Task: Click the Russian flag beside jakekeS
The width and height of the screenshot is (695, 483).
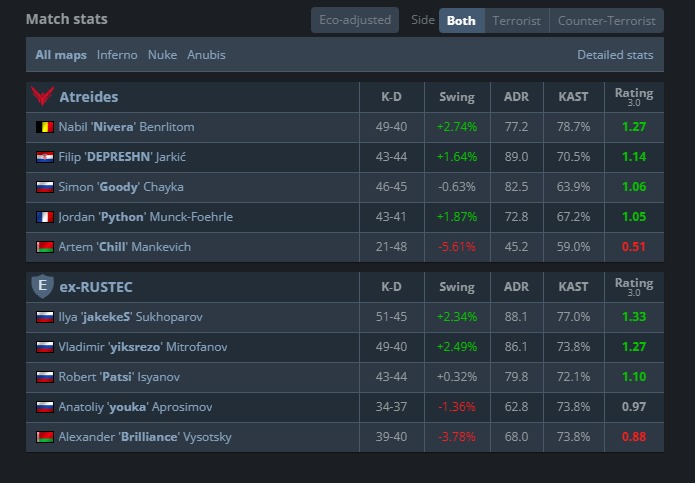Action: [45, 317]
